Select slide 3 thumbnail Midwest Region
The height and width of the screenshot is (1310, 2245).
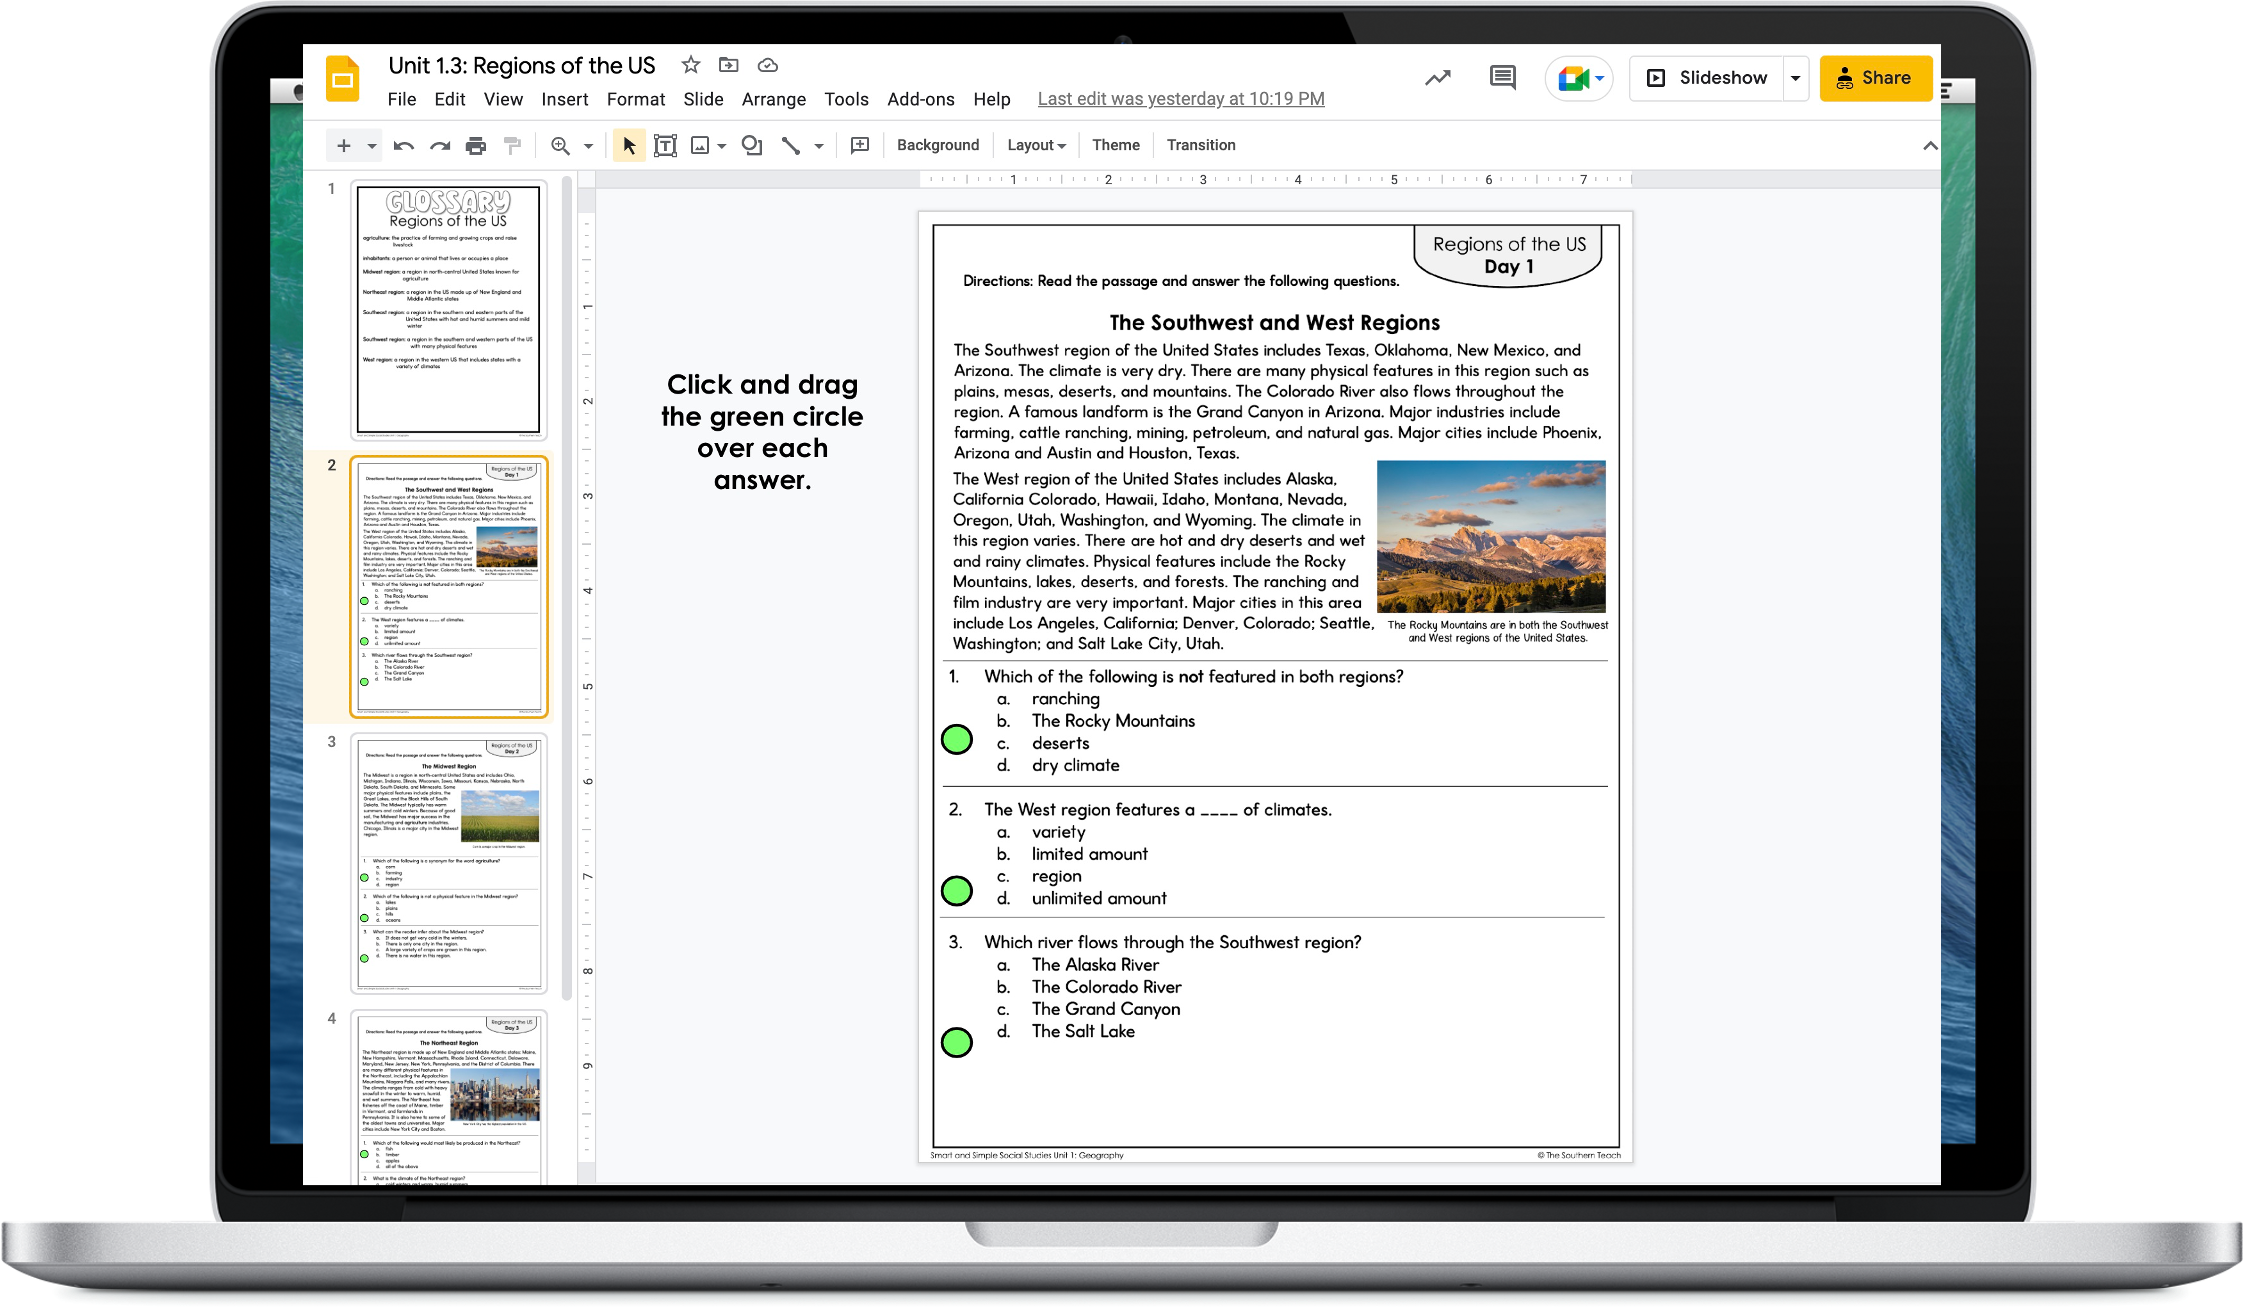449,863
